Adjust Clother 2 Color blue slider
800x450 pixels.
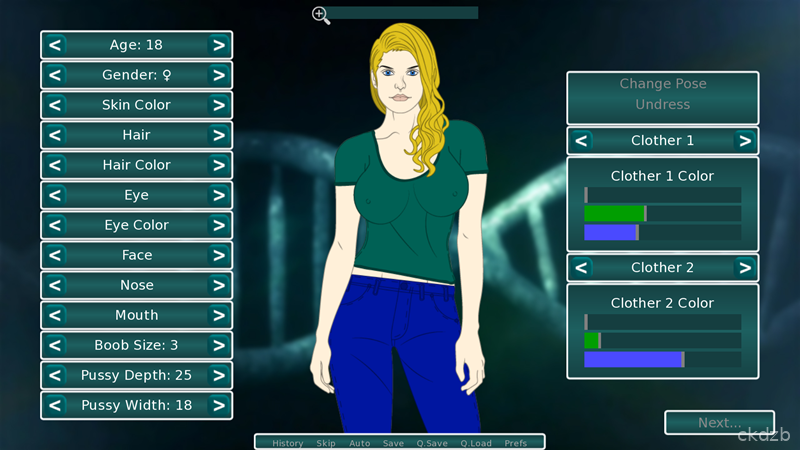click(x=663, y=360)
